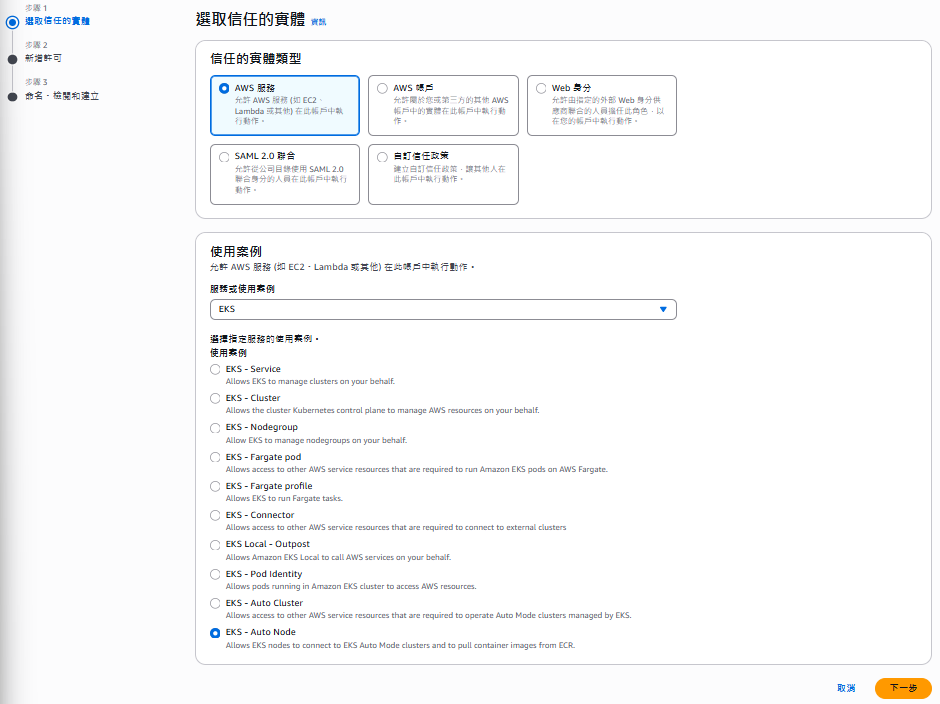Pick the EKS Local - Outpost use case
940x704 pixels.
pos(215,545)
